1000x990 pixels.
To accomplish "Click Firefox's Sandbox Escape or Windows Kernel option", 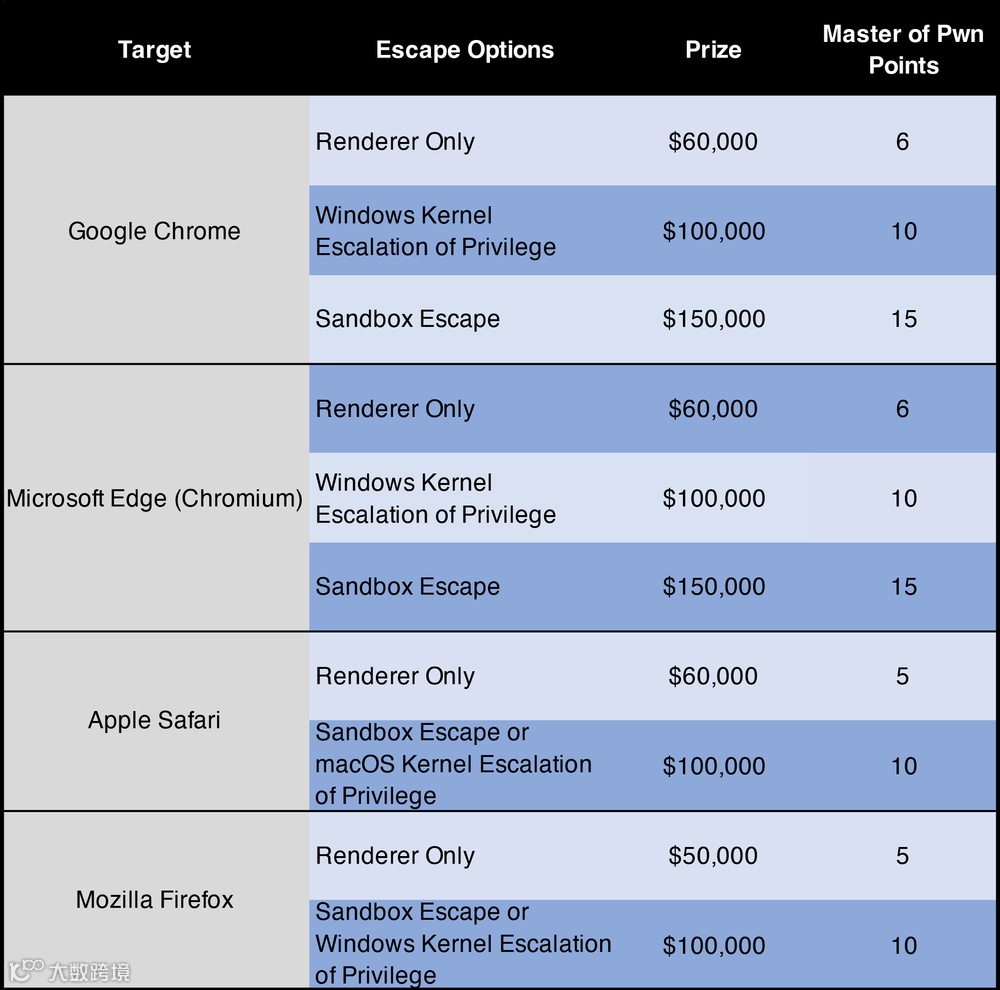I will point(463,944).
